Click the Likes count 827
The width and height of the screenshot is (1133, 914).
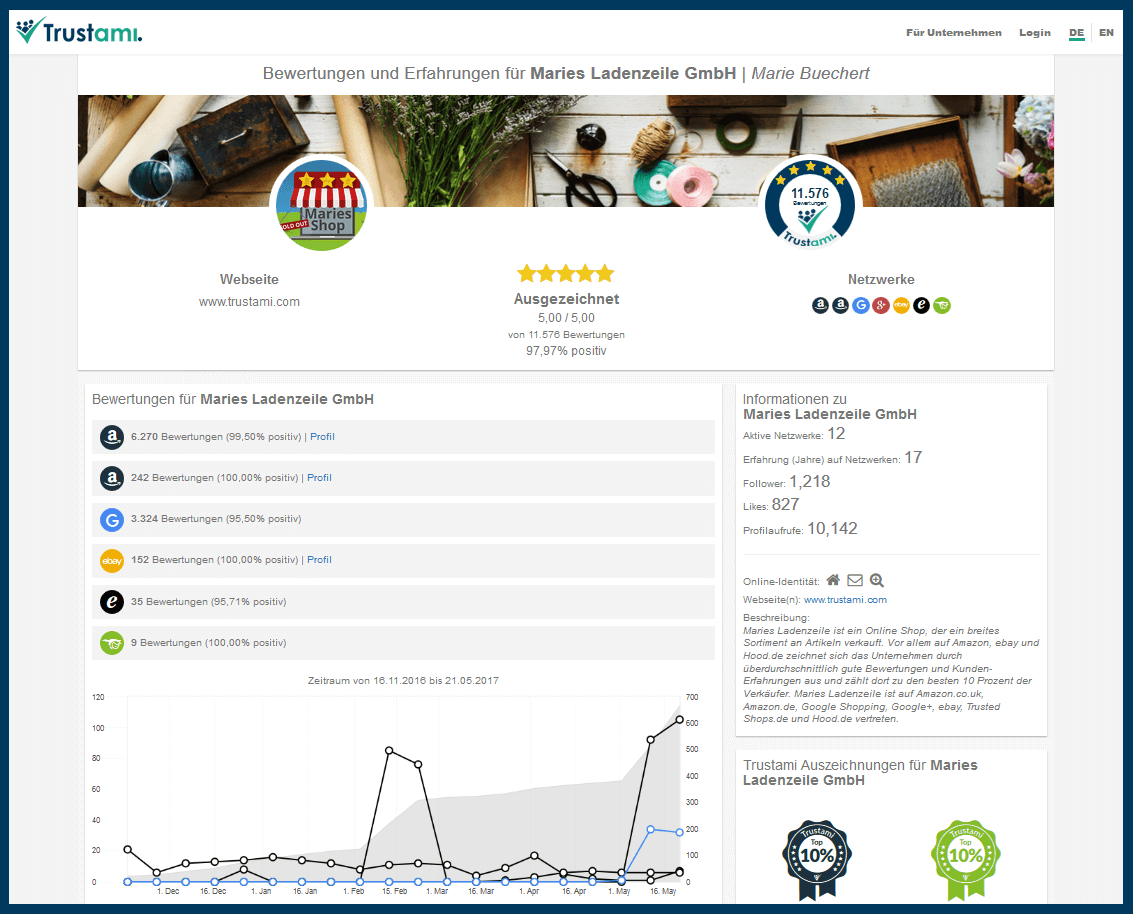click(x=785, y=504)
